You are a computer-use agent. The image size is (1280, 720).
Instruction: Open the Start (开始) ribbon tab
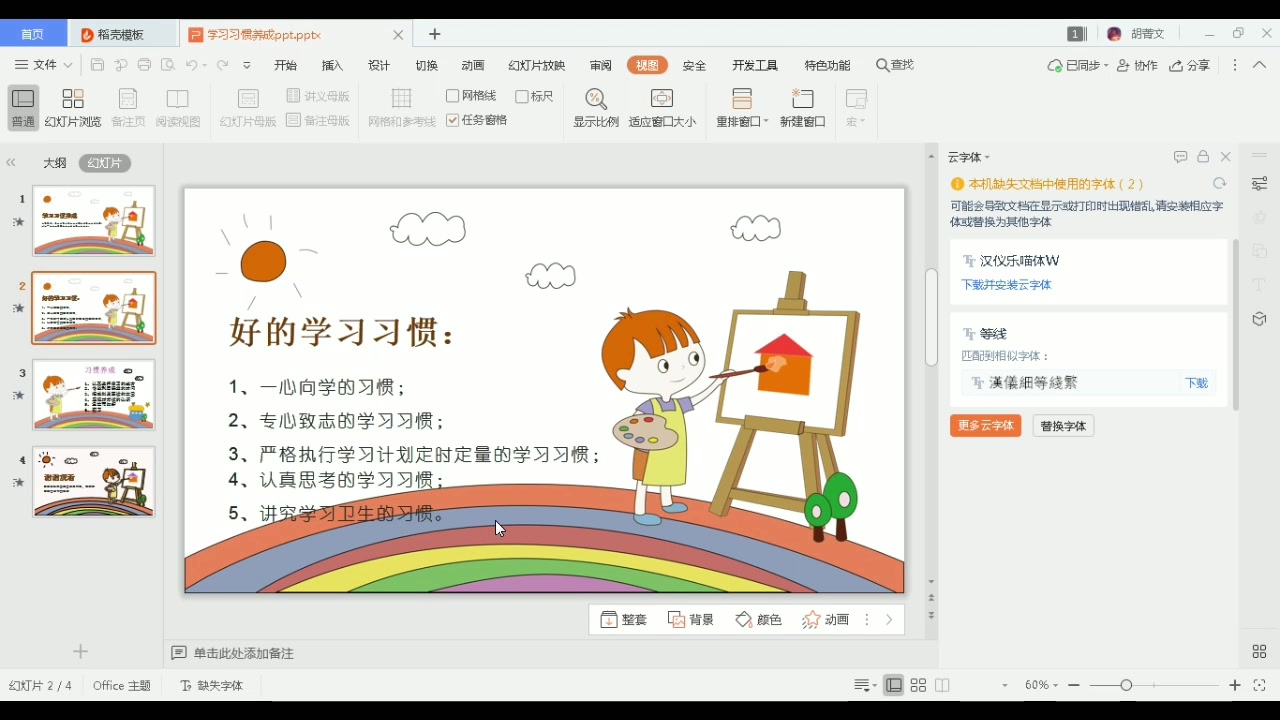tap(286, 65)
